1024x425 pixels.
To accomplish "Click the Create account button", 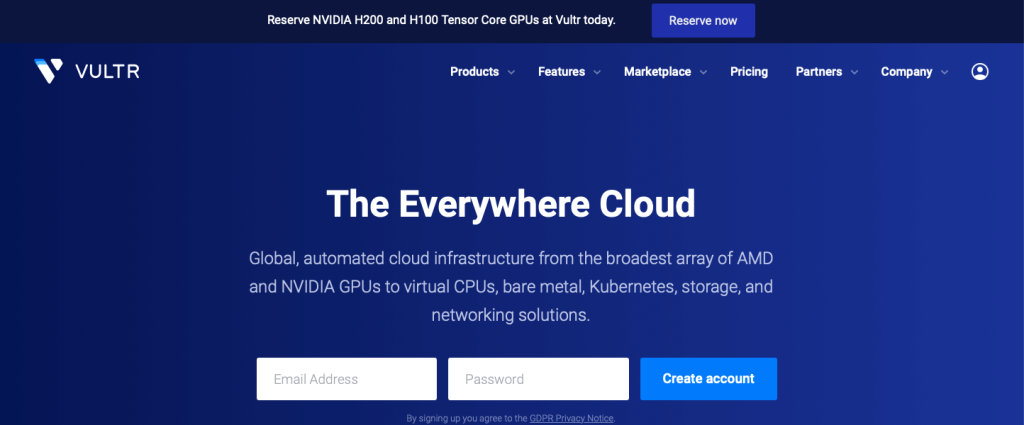I will click(709, 379).
